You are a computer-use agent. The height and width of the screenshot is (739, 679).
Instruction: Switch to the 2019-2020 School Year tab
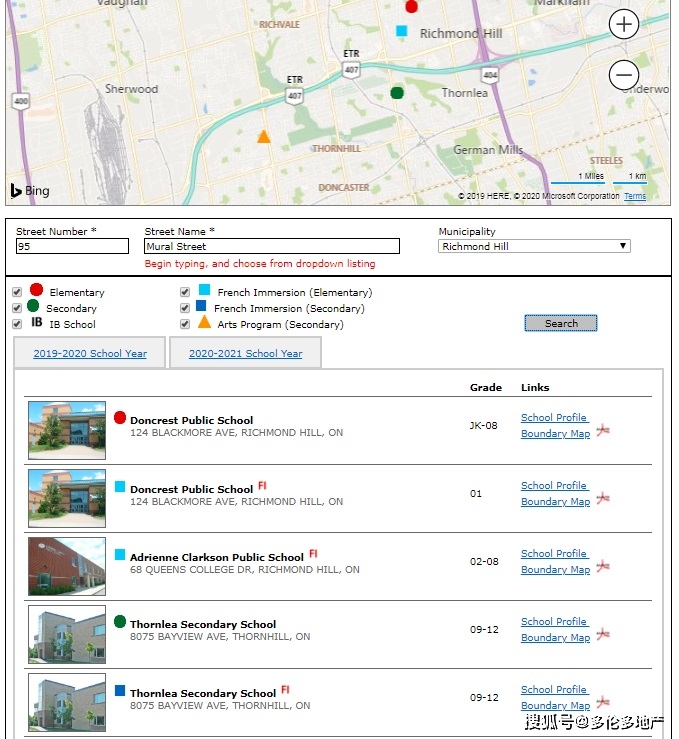90,353
